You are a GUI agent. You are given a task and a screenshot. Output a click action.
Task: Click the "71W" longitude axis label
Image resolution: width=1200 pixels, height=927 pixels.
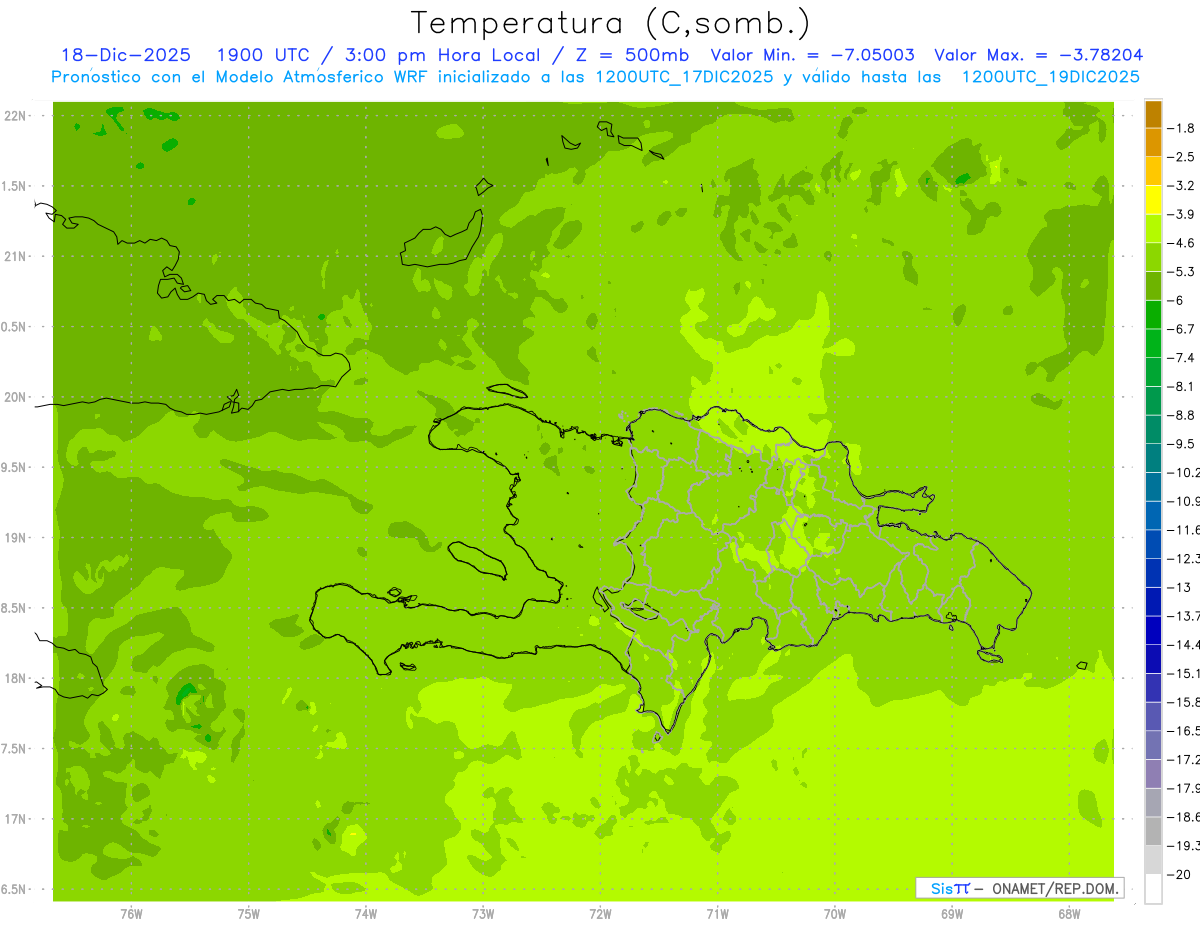click(x=717, y=914)
